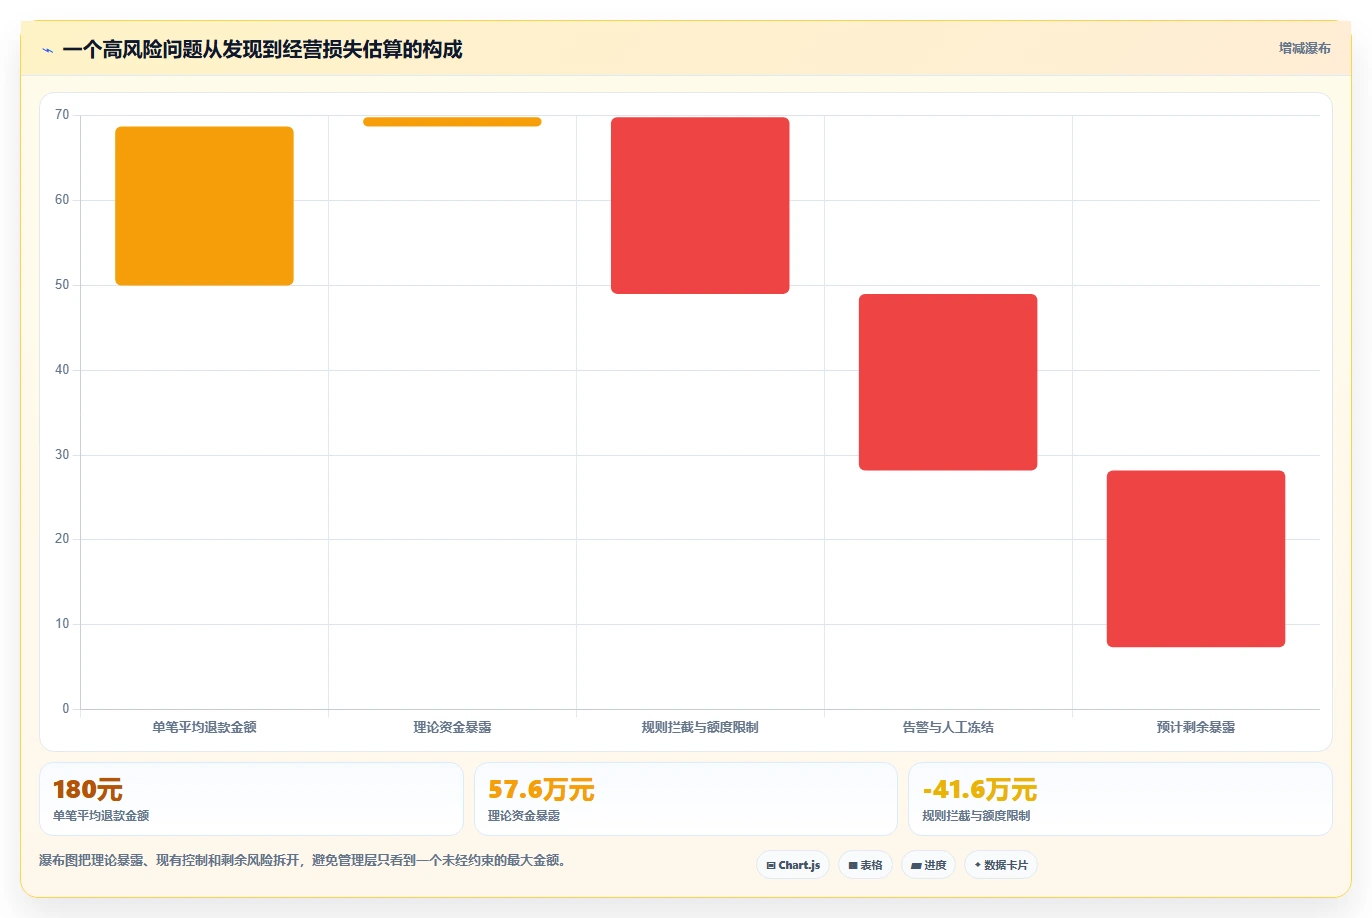Screen dimensions: 1372x918
Task: Select the 表格 tag chip
Action: tap(865, 865)
